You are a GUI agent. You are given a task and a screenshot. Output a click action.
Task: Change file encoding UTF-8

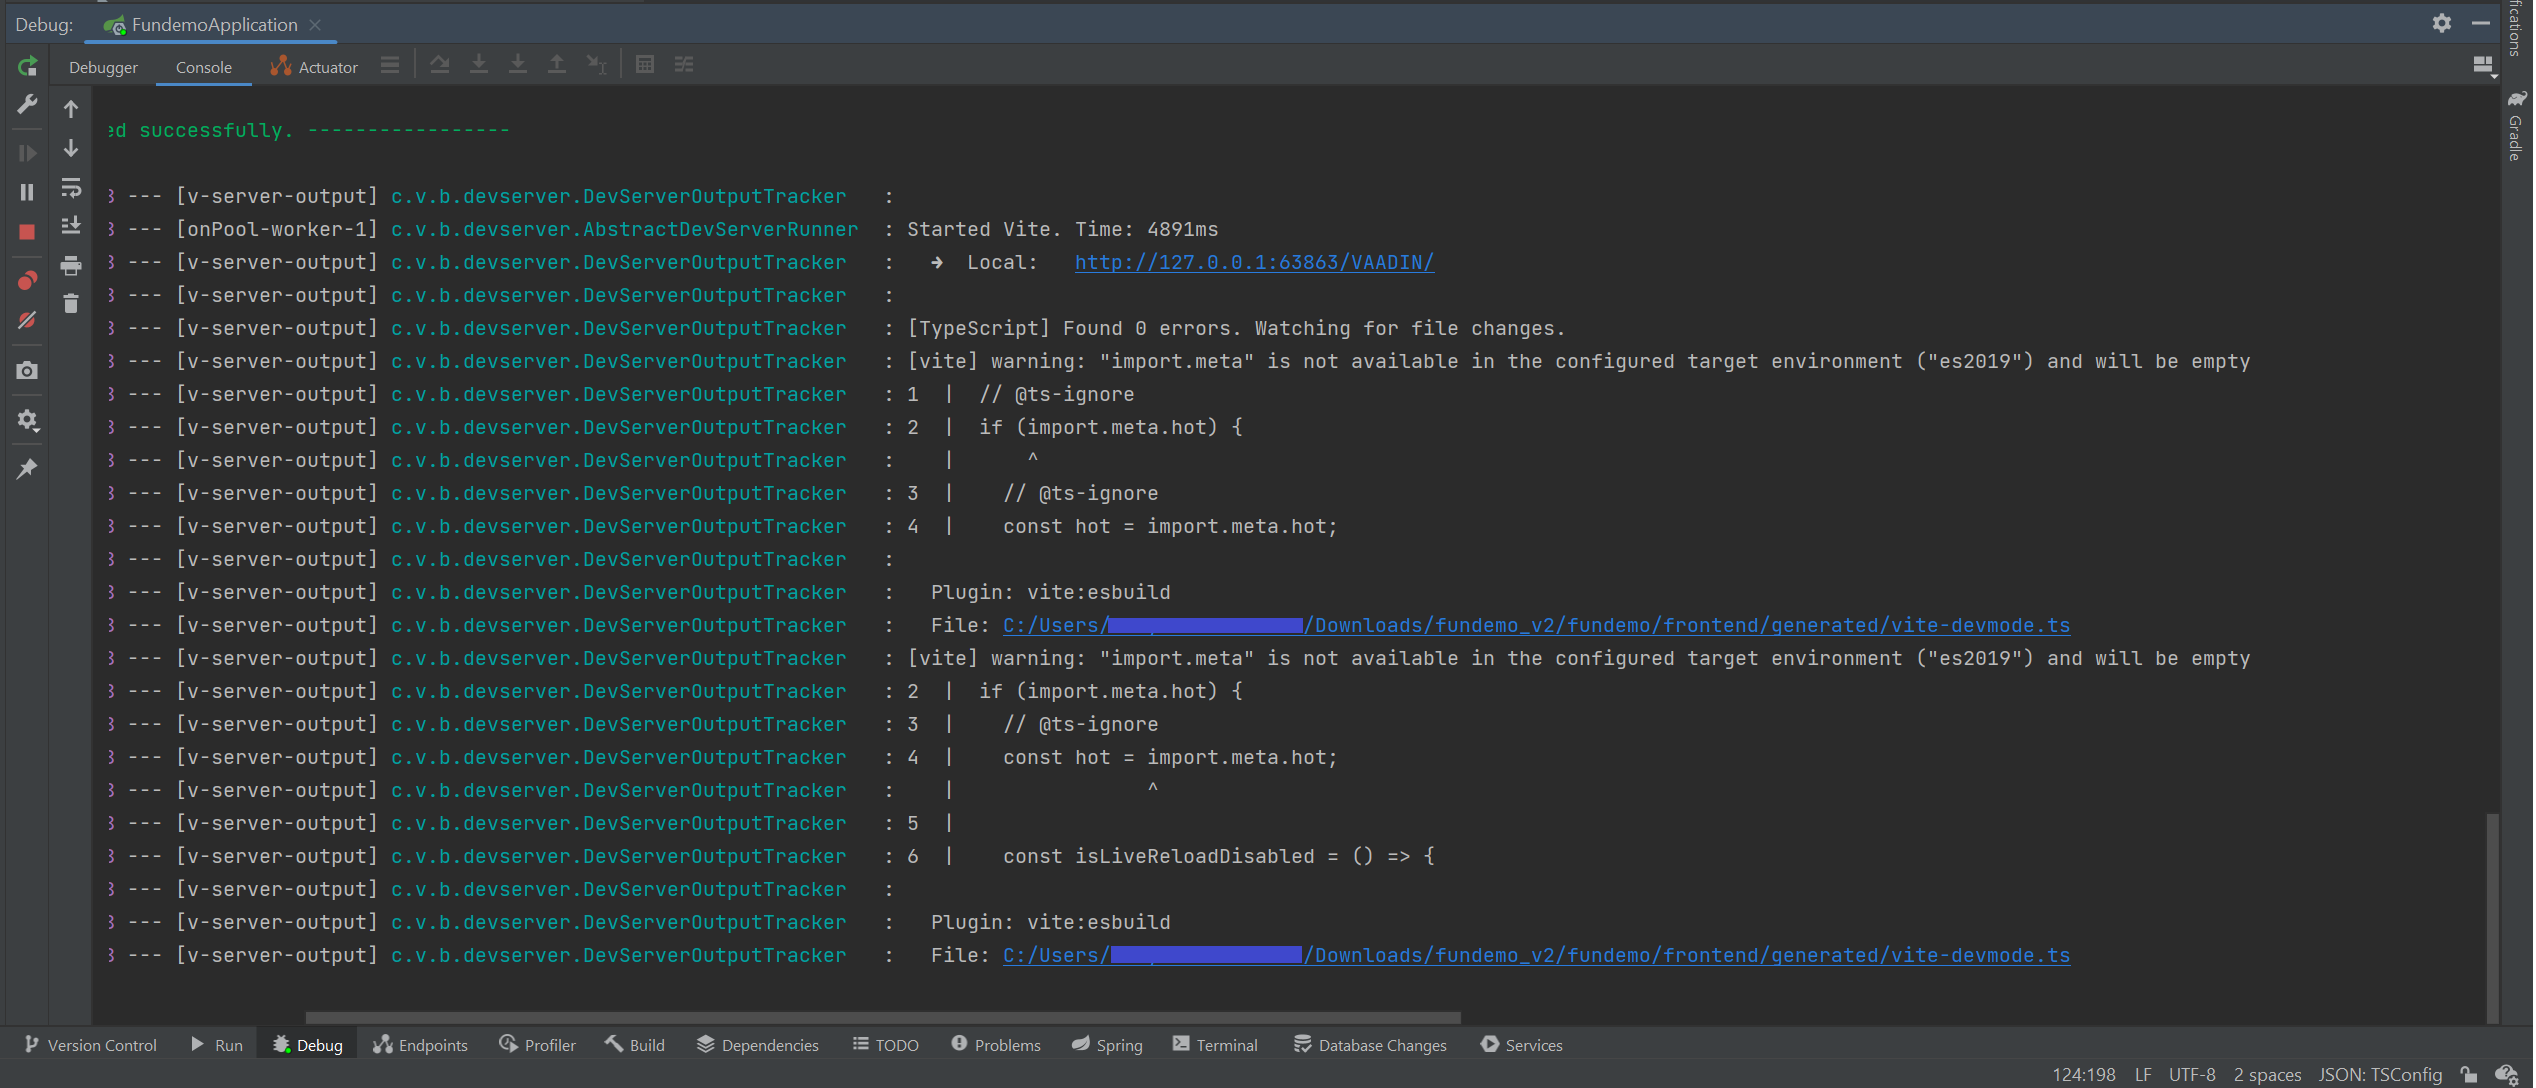click(x=2192, y=1075)
